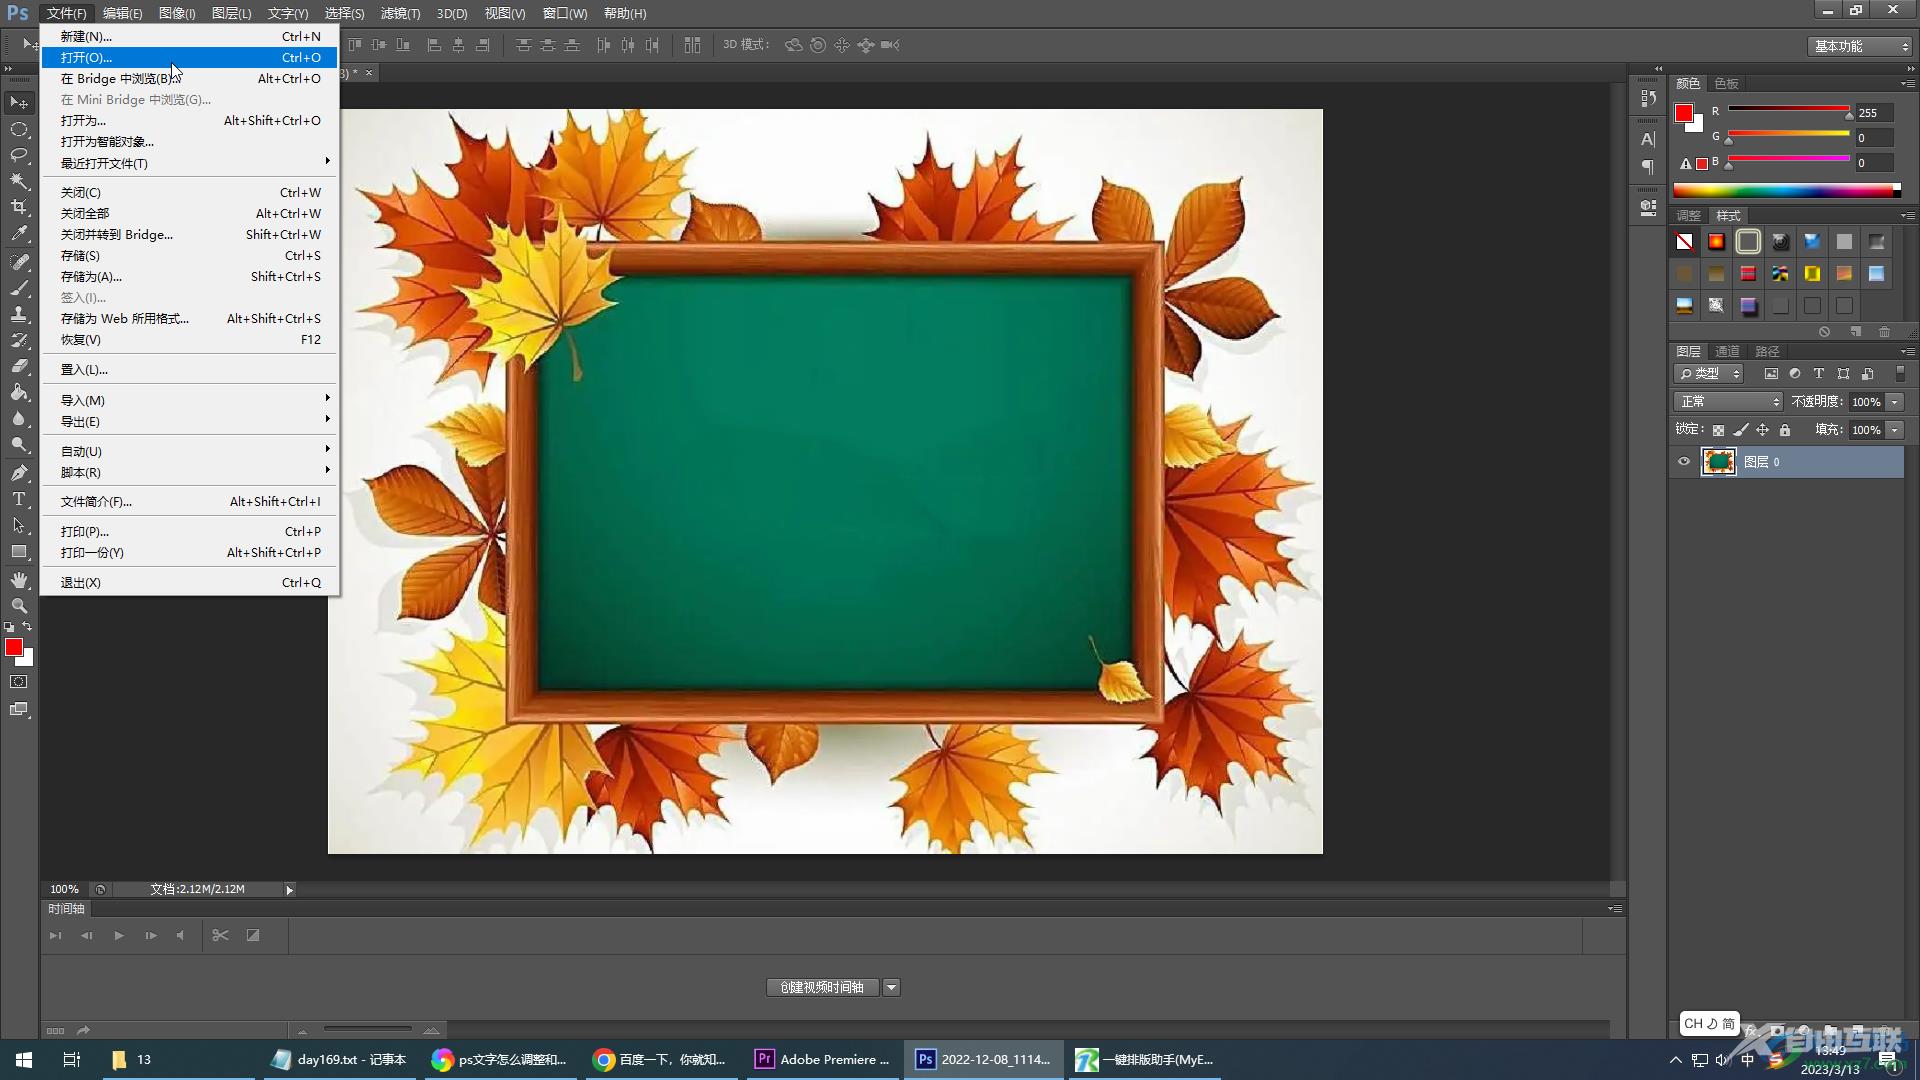Screen dimensions: 1920x1080
Task: Select the Blur tool
Action: (x=19, y=418)
